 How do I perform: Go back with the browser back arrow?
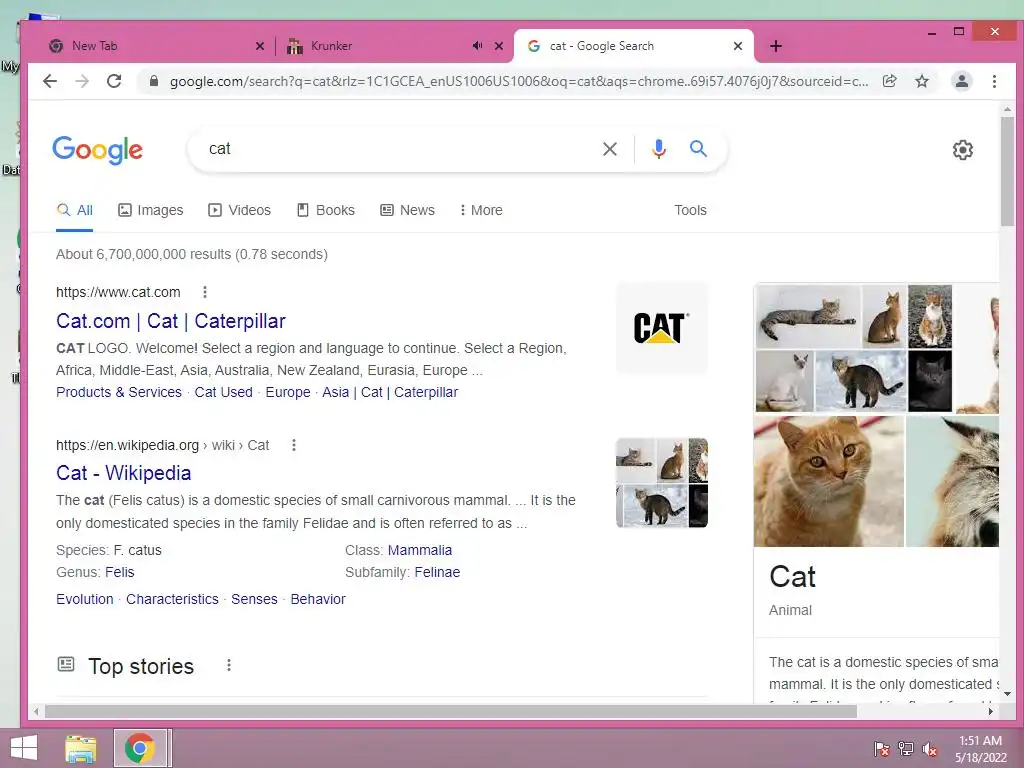[x=50, y=81]
